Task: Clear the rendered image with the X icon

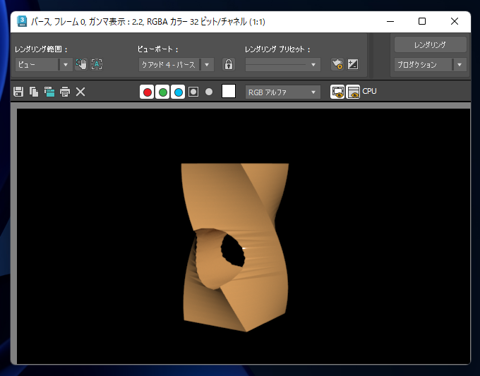Action: tap(80, 92)
